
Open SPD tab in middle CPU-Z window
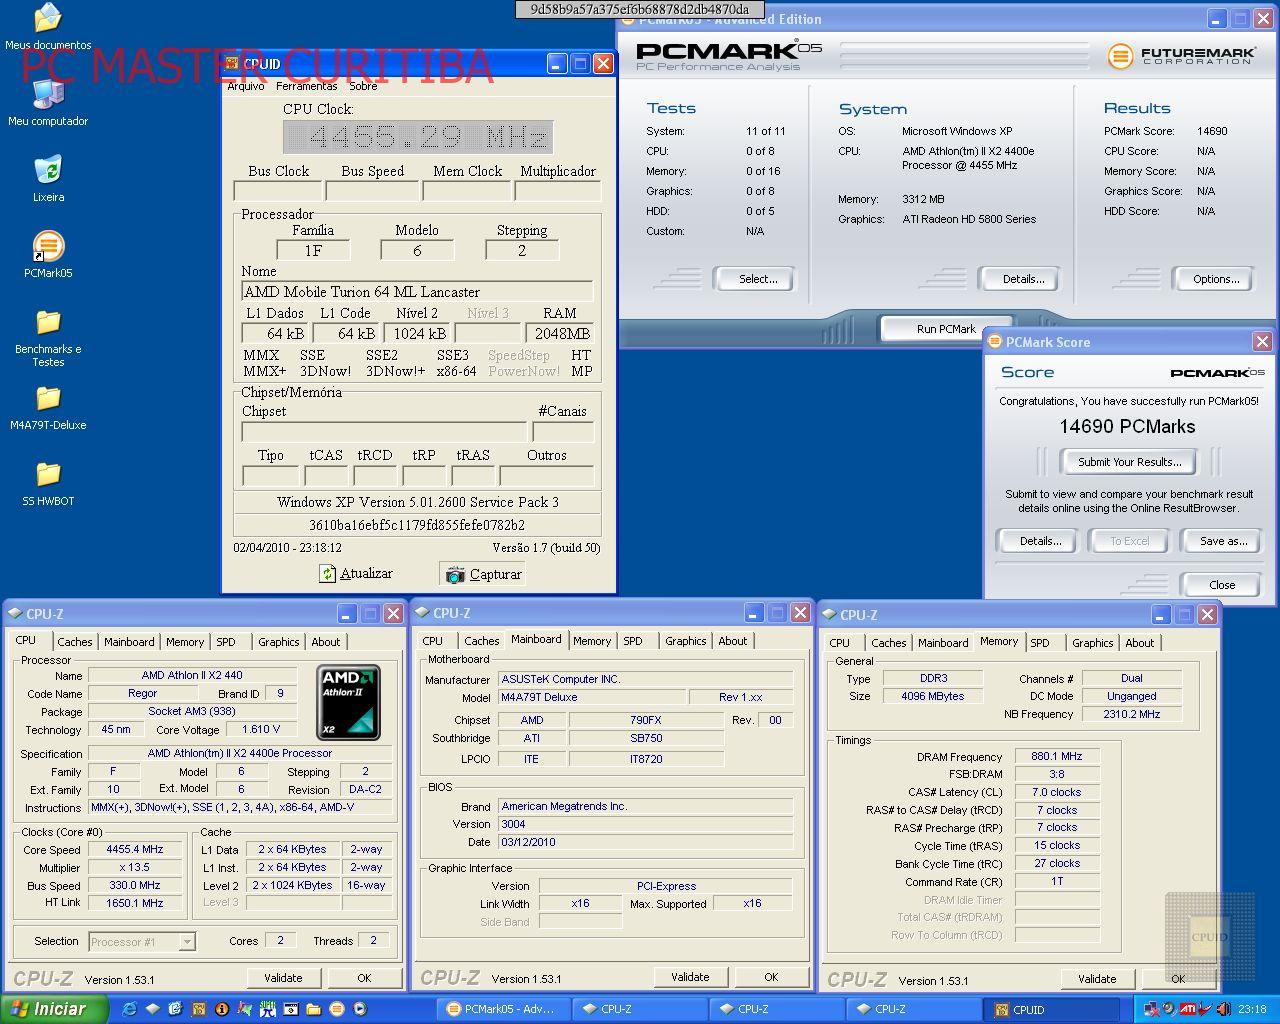point(633,641)
